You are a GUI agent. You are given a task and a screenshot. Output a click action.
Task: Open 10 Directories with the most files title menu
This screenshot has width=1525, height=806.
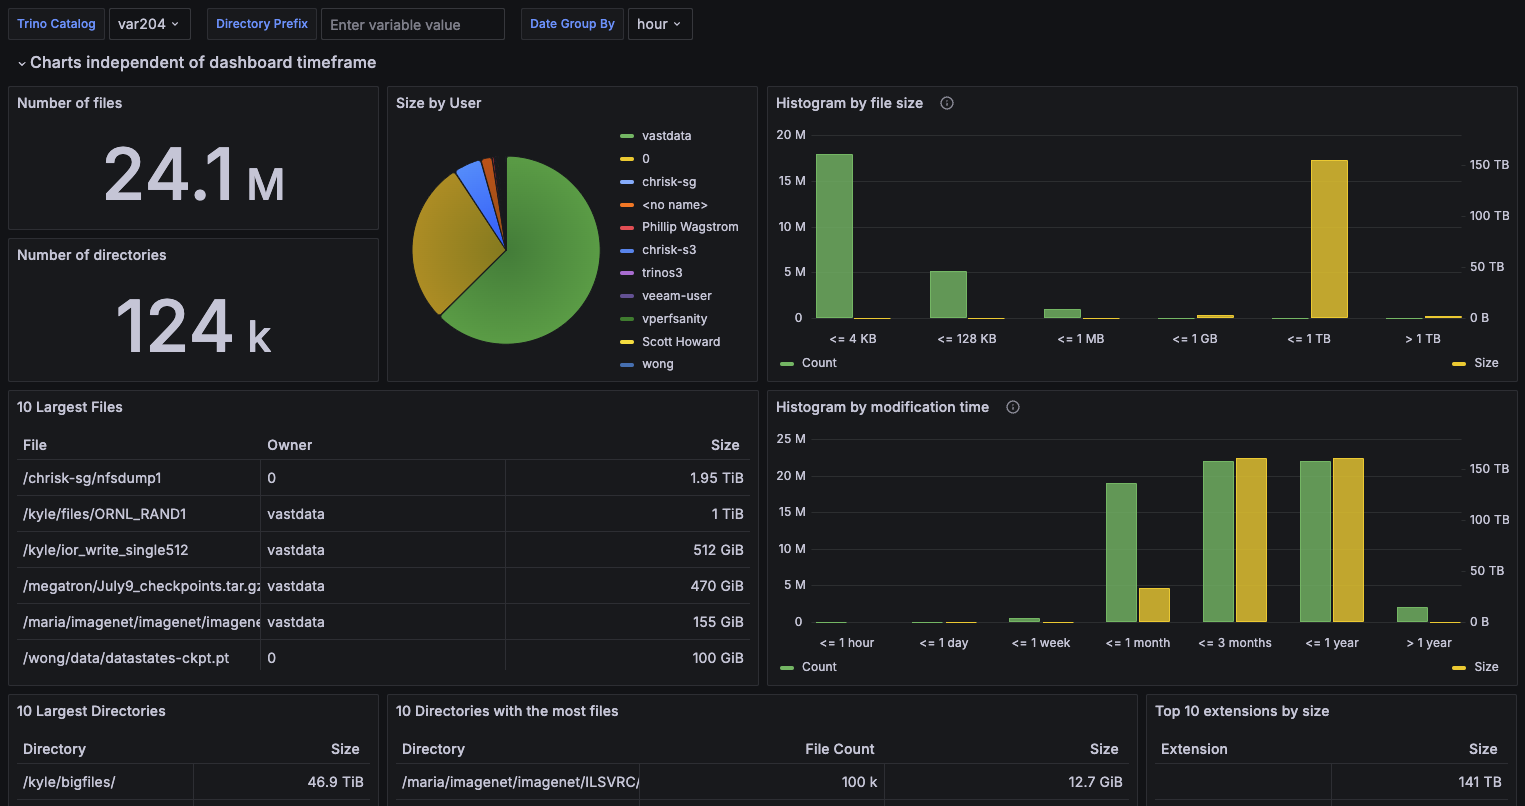[x=507, y=711]
